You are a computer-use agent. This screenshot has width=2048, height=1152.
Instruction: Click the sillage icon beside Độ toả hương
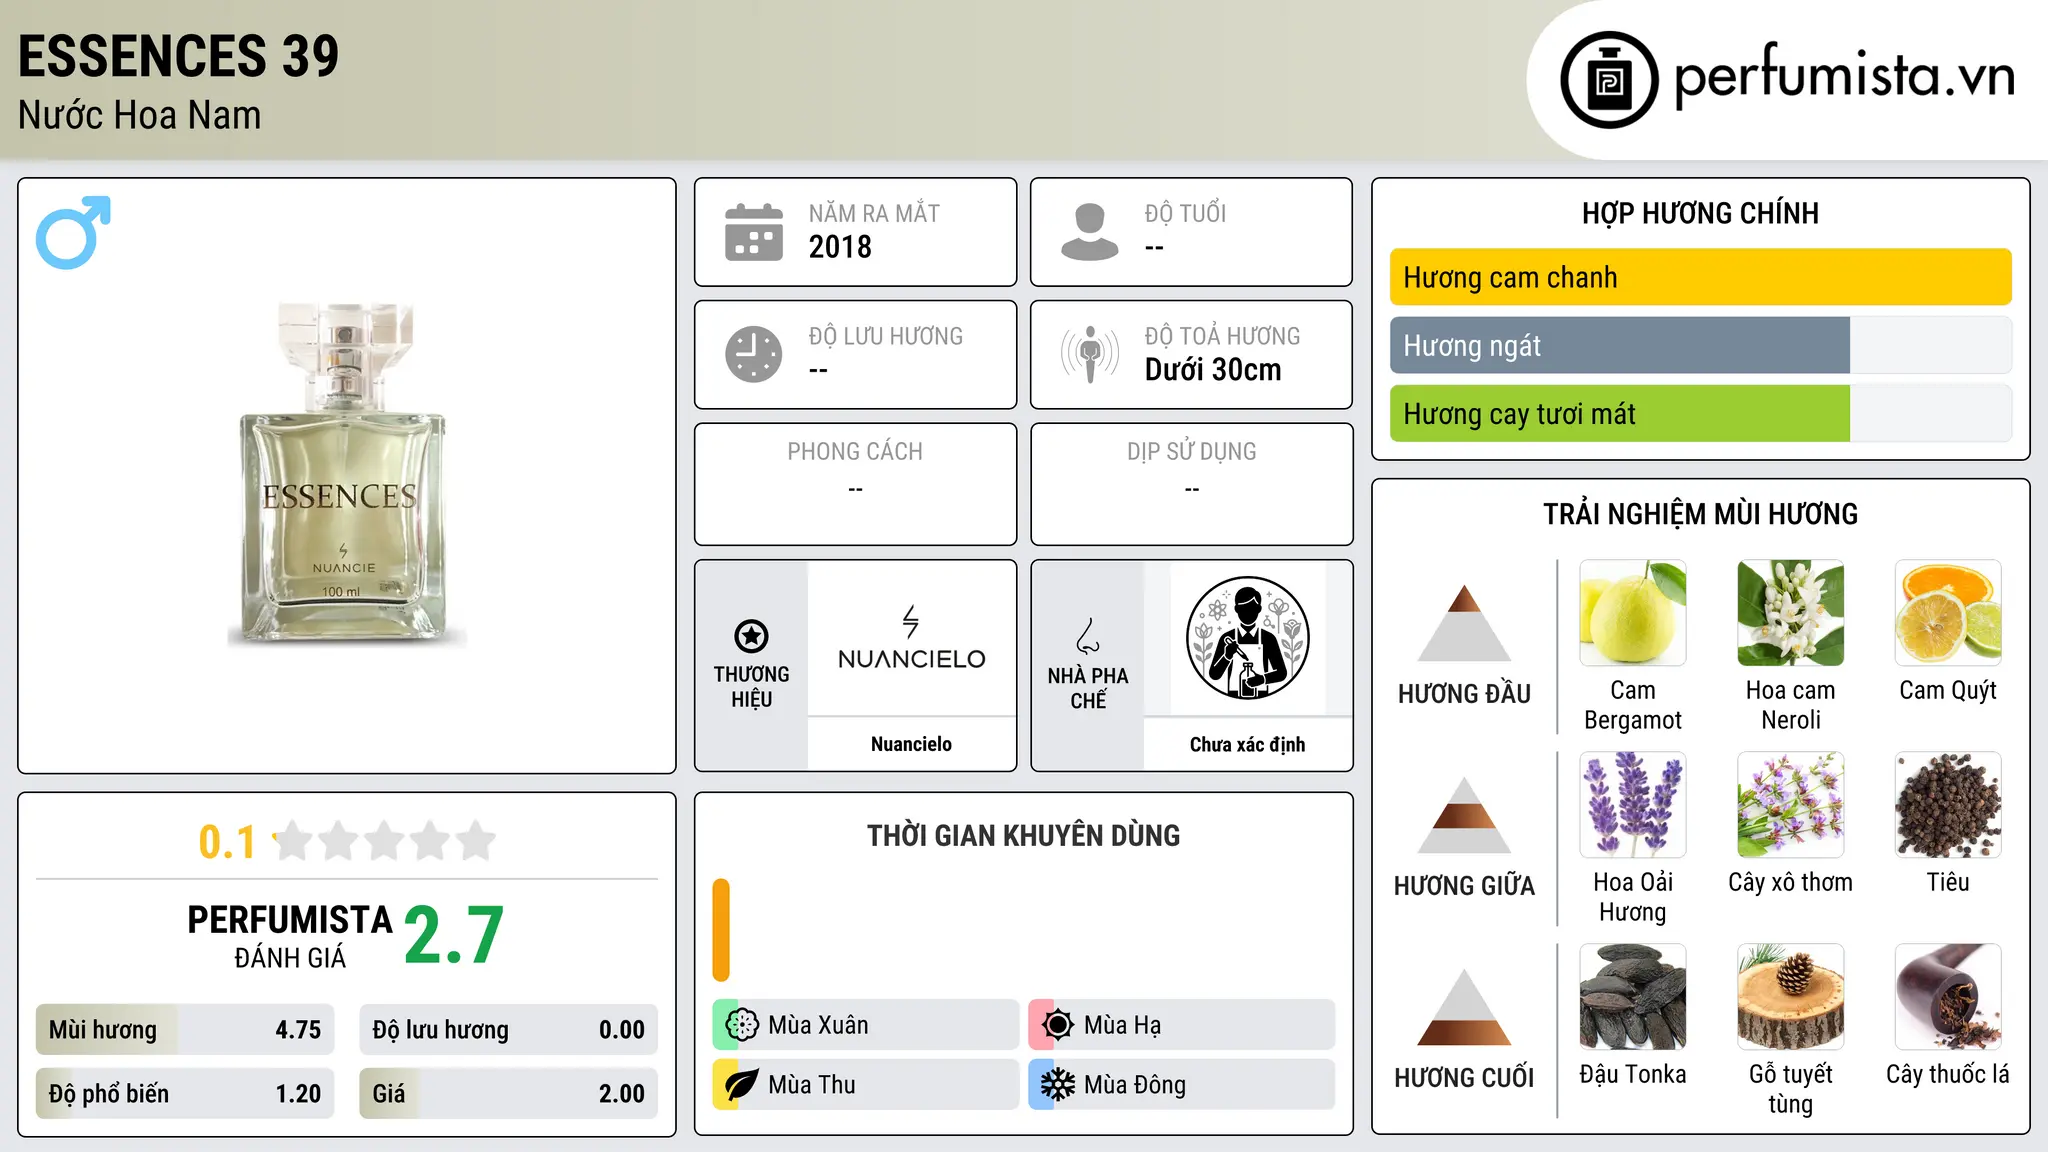click(x=1089, y=354)
